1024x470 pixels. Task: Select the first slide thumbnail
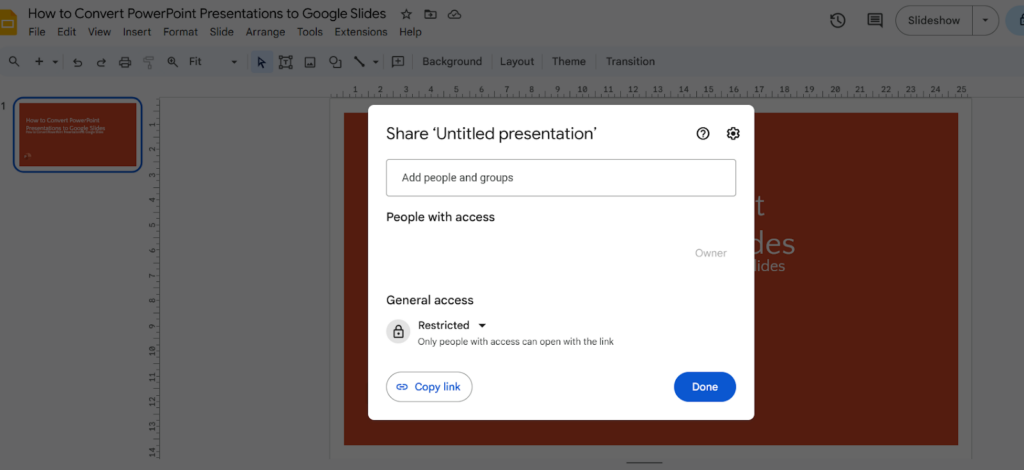click(78, 134)
